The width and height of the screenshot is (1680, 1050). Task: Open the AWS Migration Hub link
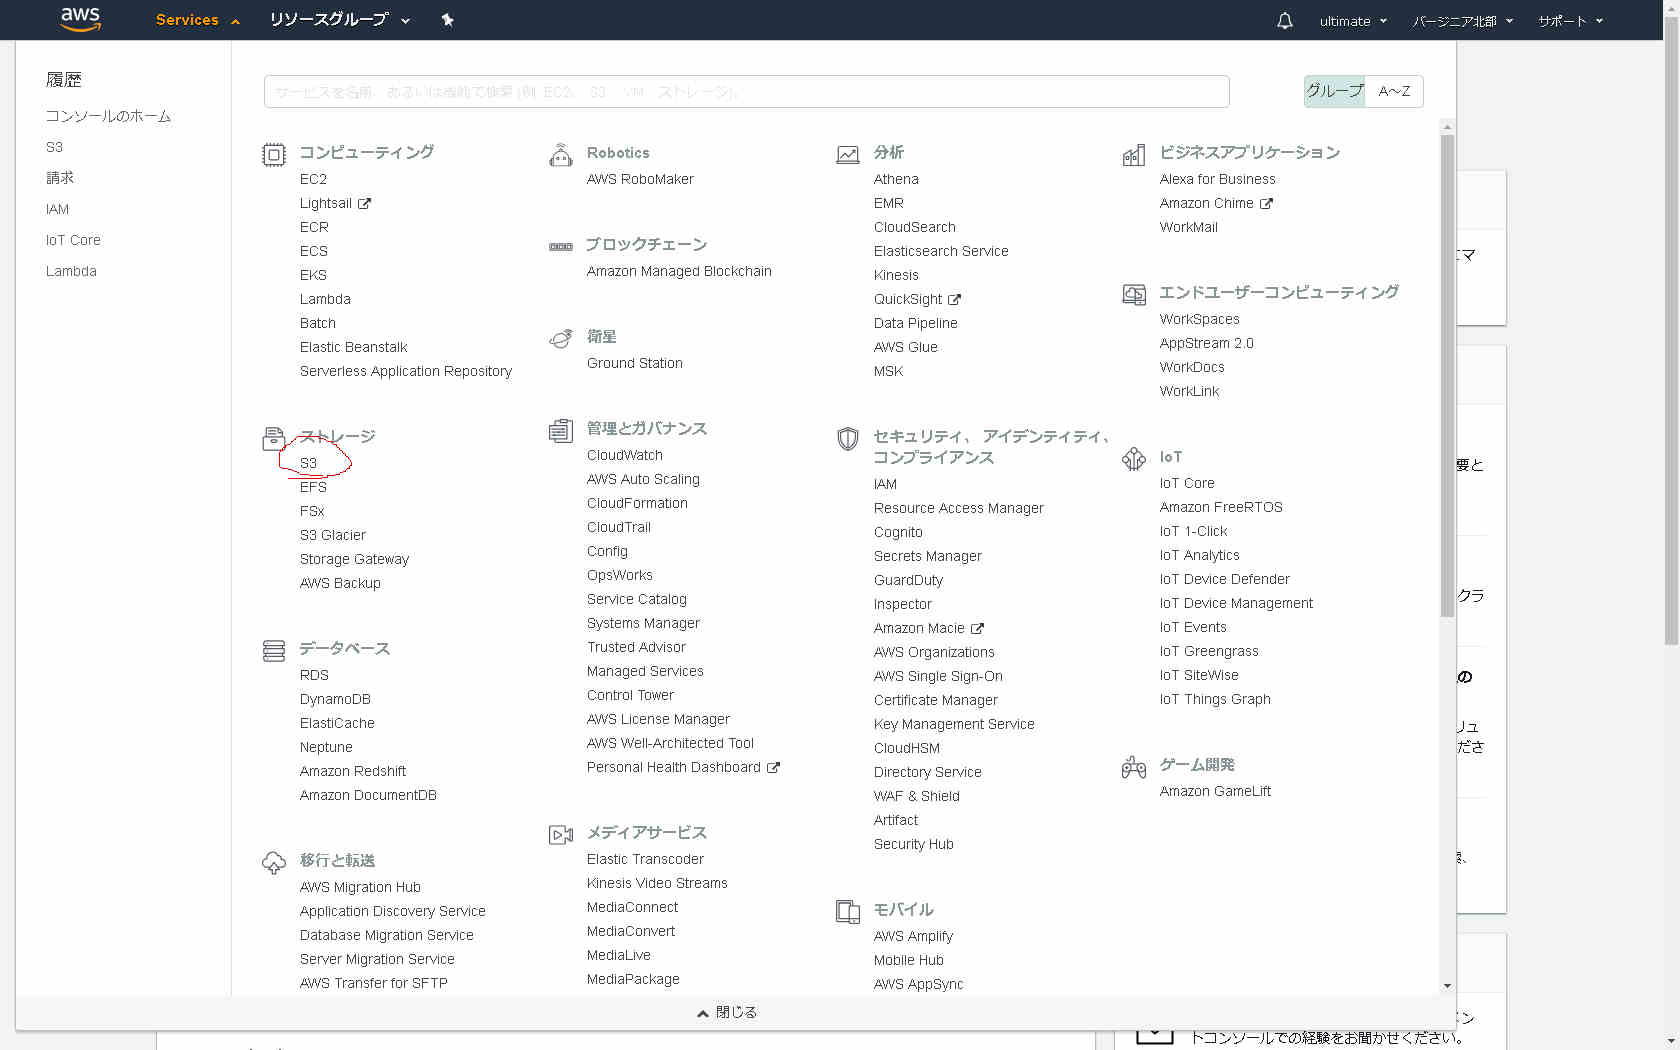click(360, 887)
